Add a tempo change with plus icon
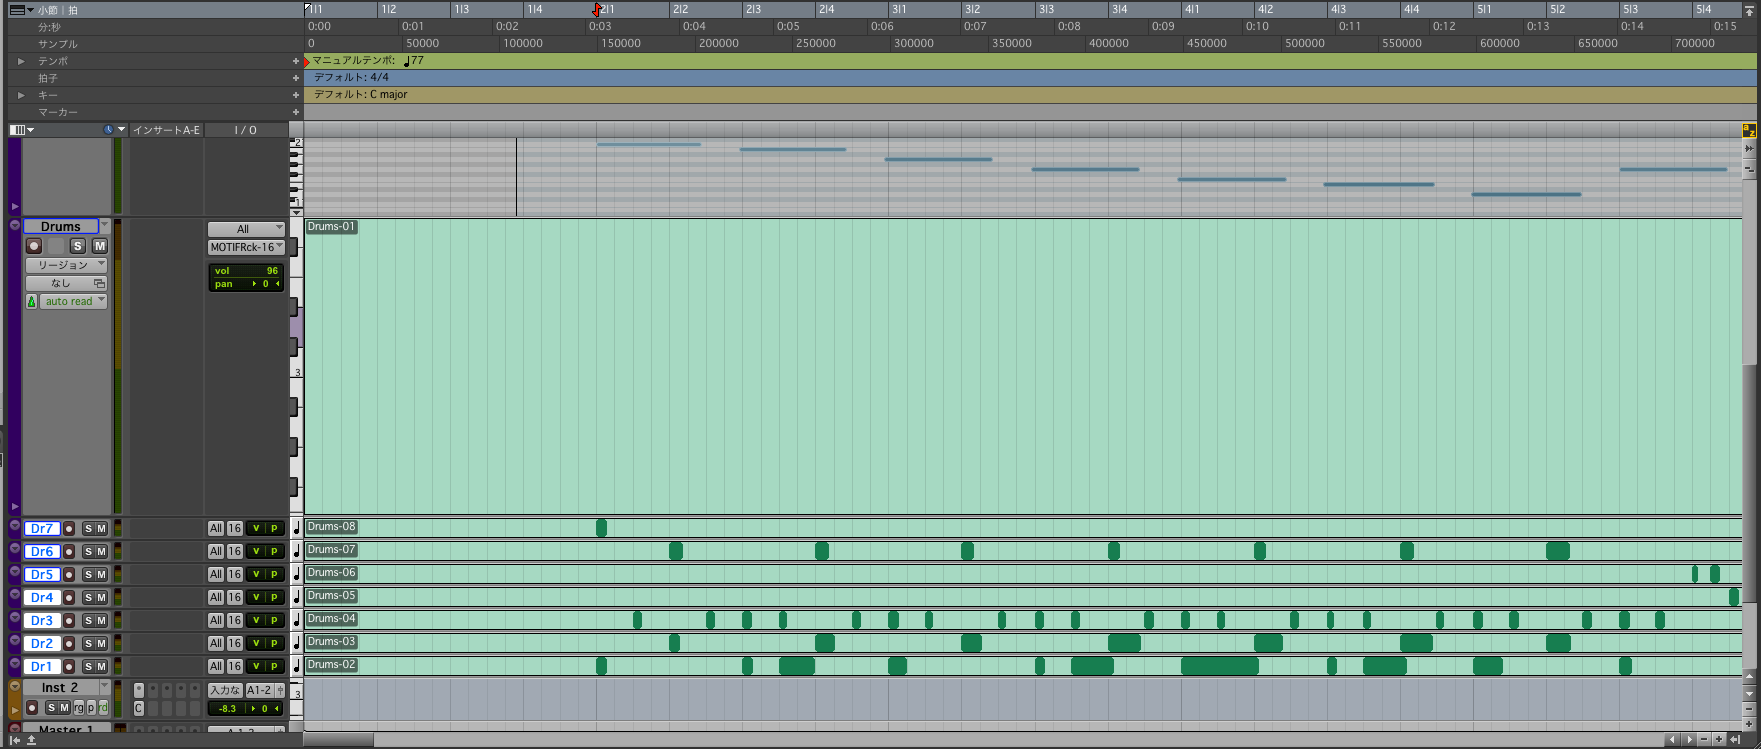The width and height of the screenshot is (1761, 749). point(295,61)
